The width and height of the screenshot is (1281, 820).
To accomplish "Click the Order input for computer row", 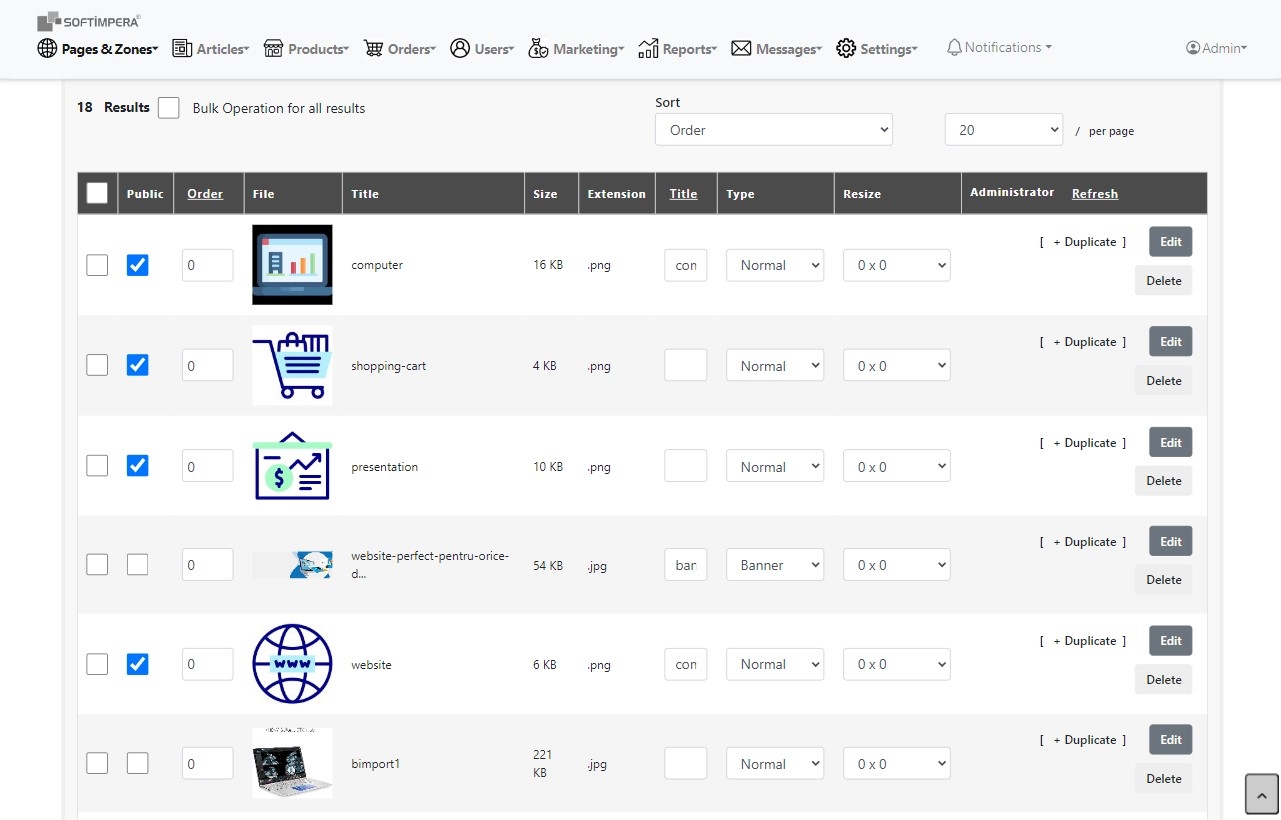I will [208, 265].
